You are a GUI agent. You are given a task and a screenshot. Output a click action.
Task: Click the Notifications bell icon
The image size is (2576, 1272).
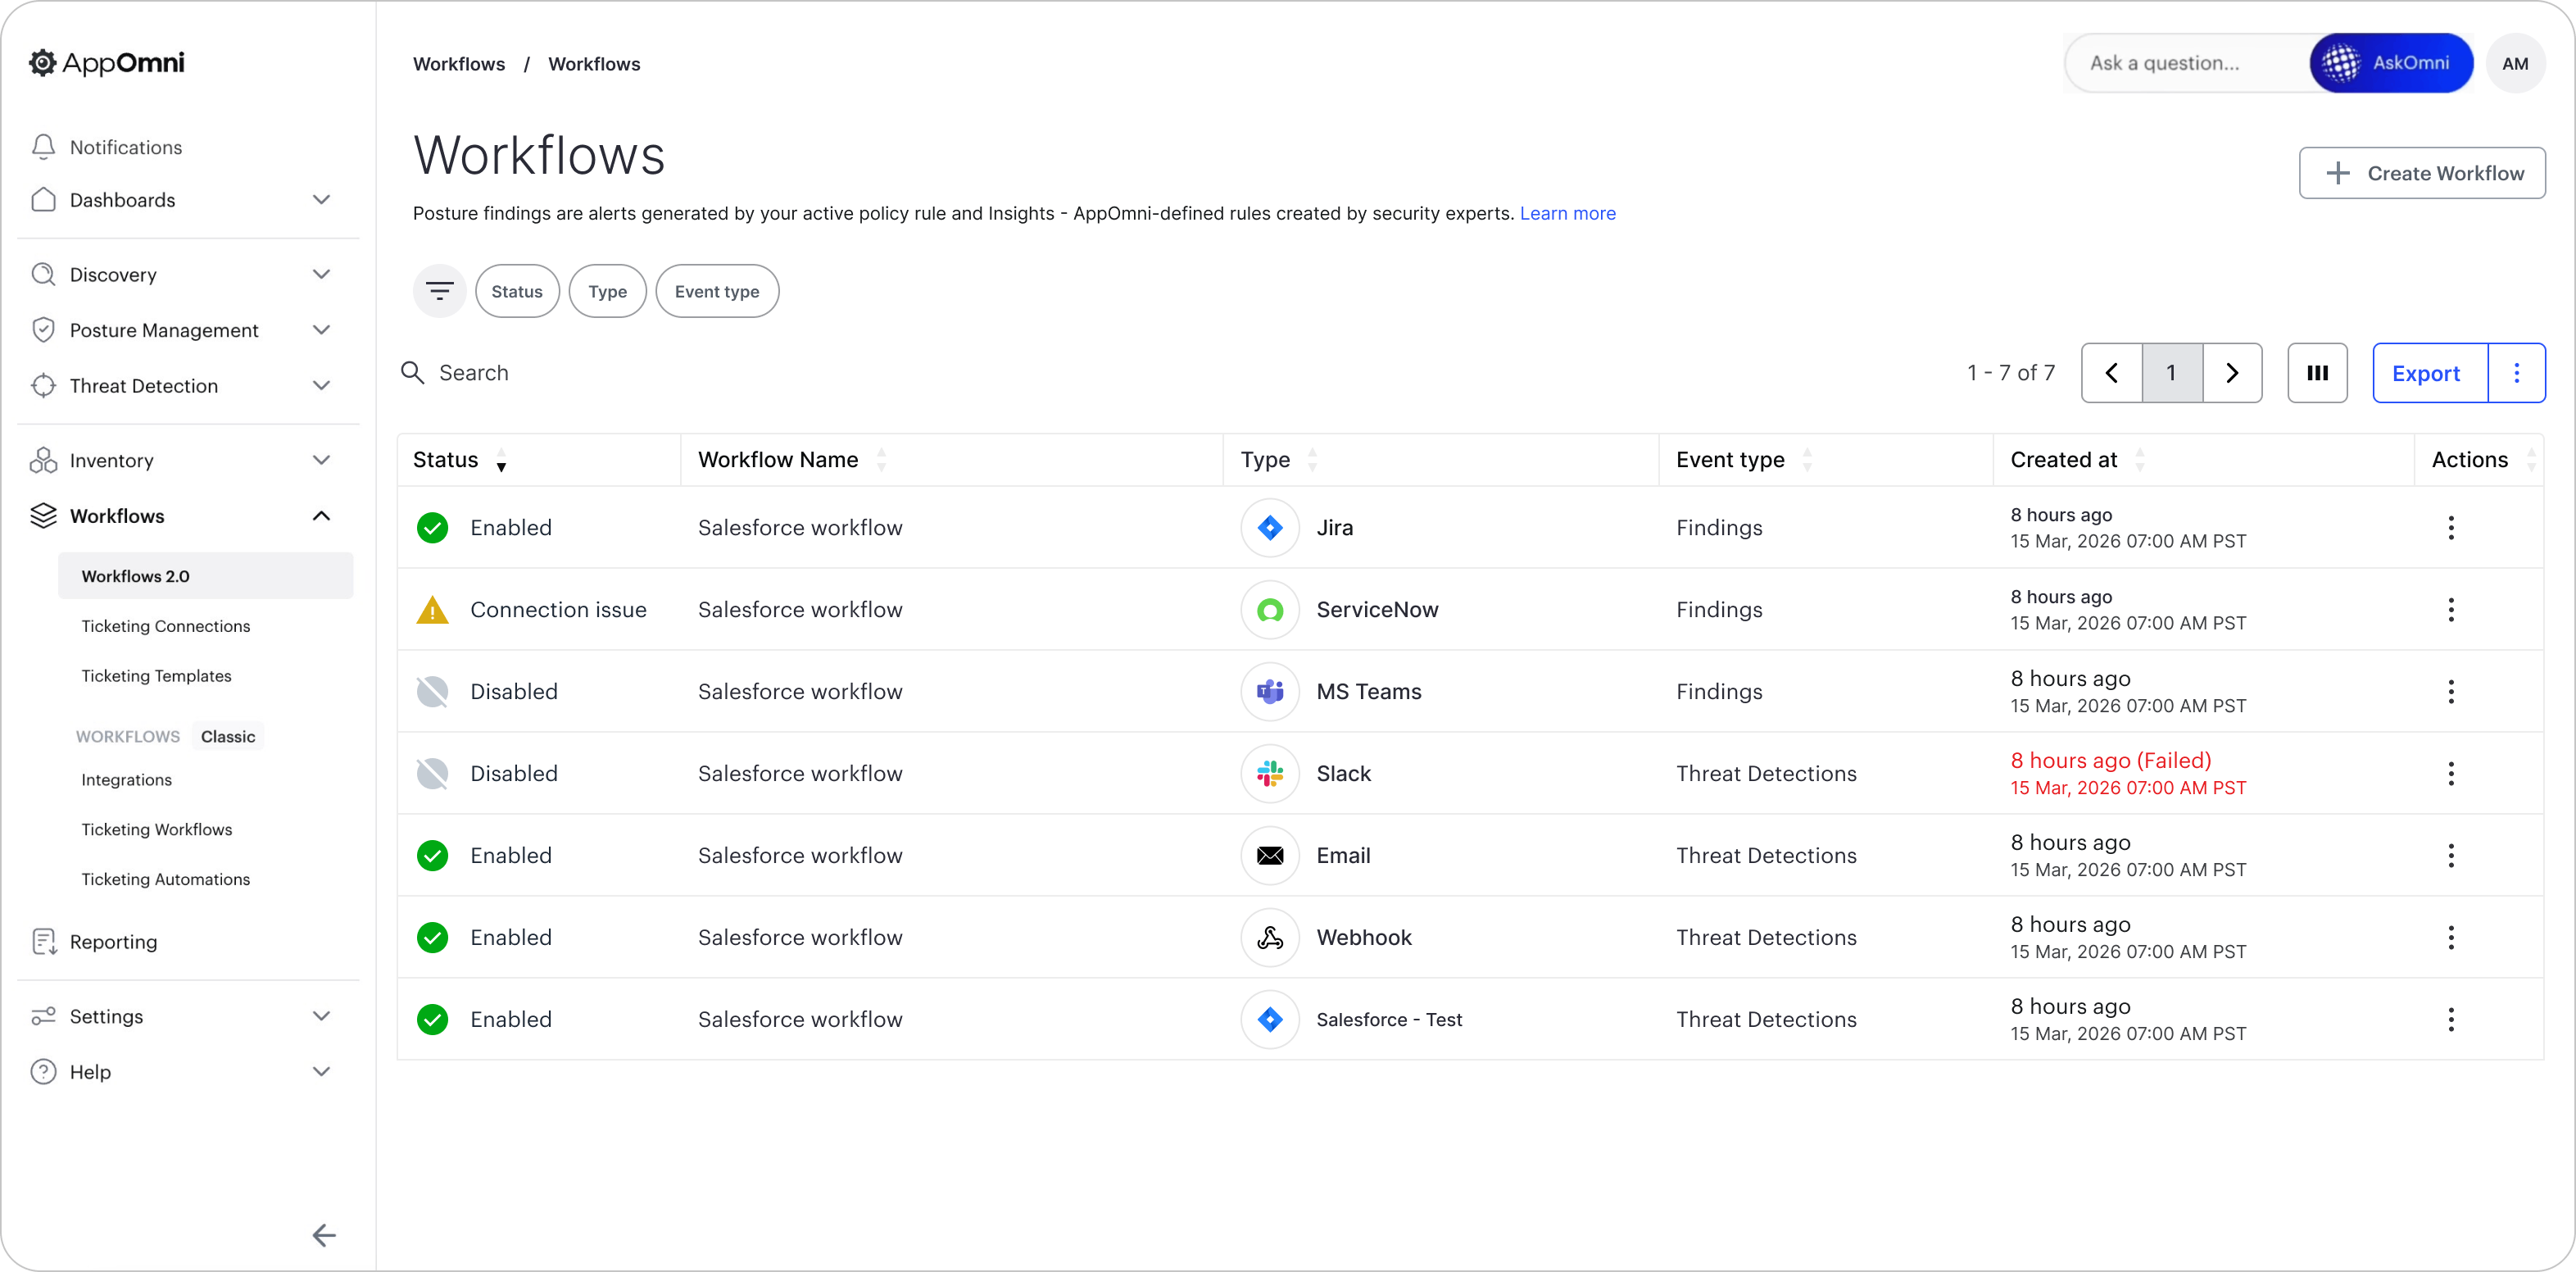pyautogui.click(x=43, y=147)
